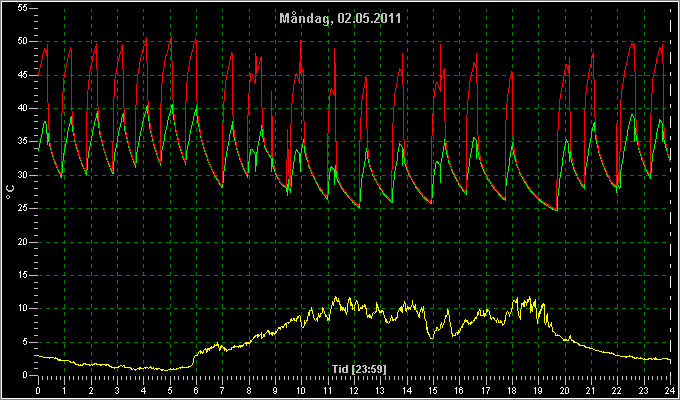This screenshot has width=680, height=400.
Task: Click hour 3 on the time axis
Action: coord(117,390)
